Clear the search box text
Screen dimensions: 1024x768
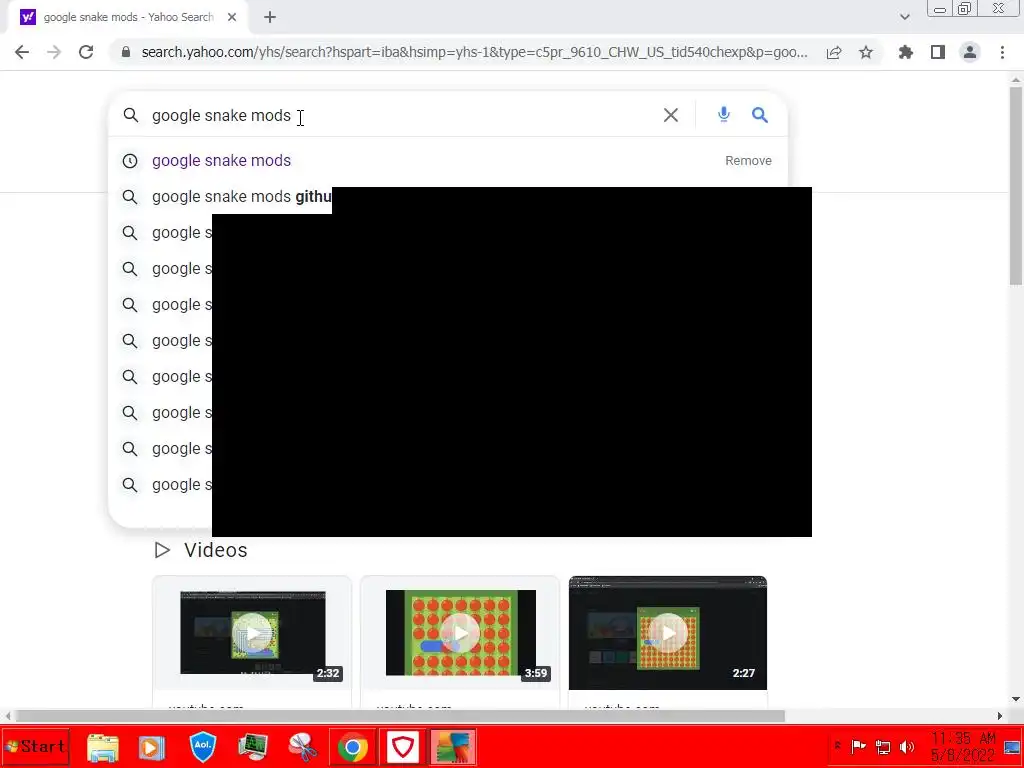[x=671, y=116]
